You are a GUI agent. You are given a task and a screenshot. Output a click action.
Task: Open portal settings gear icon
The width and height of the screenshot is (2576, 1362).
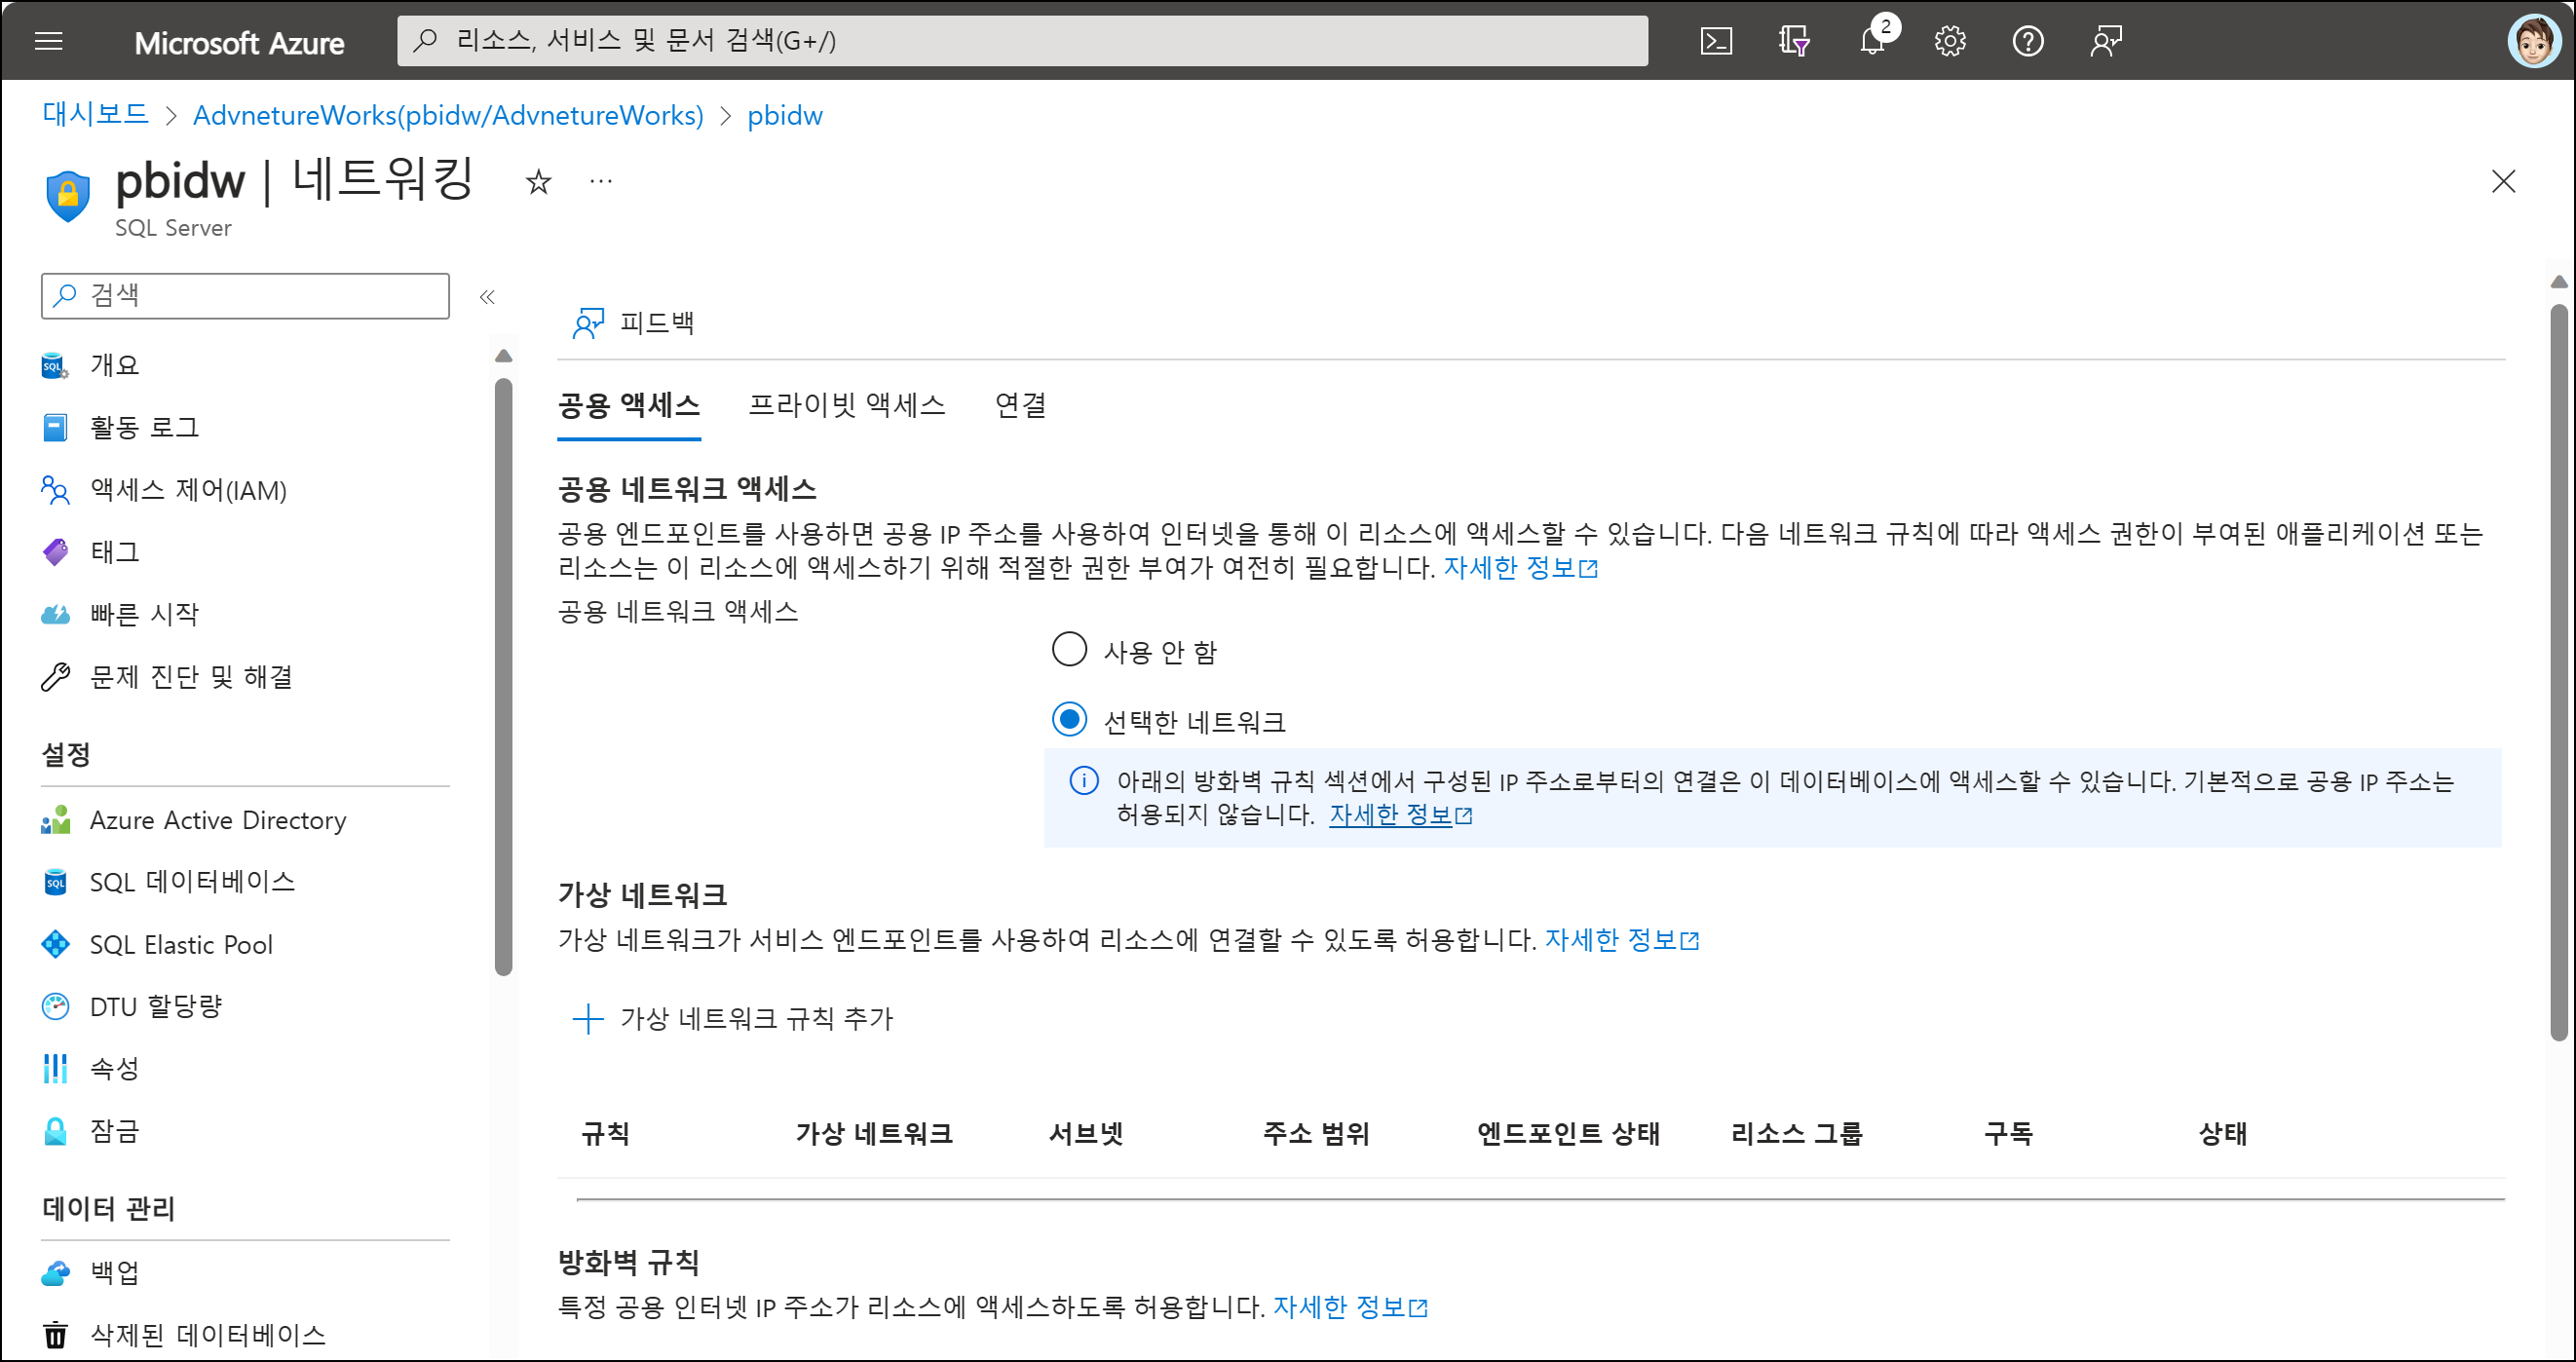[1949, 41]
